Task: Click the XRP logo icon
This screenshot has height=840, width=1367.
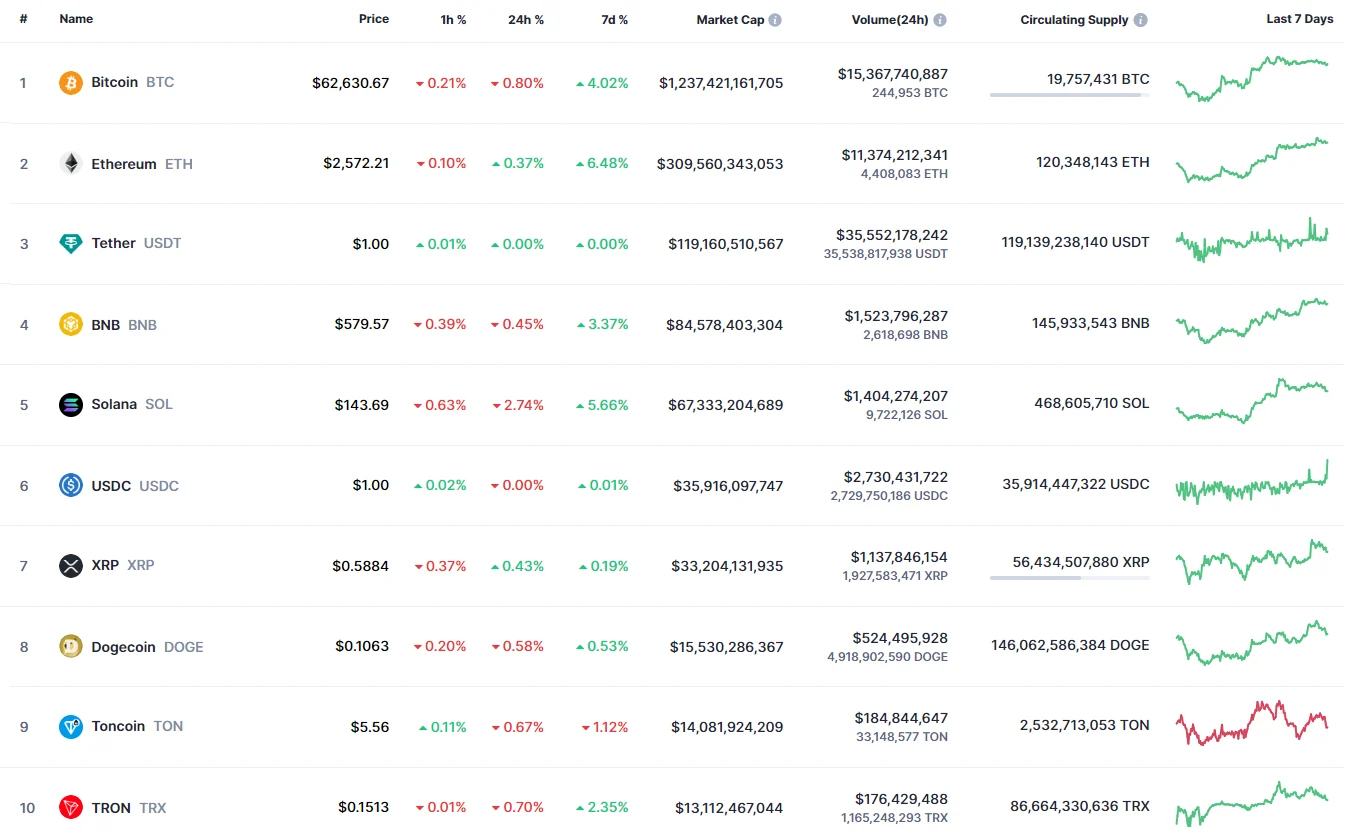Action: coord(71,566)
